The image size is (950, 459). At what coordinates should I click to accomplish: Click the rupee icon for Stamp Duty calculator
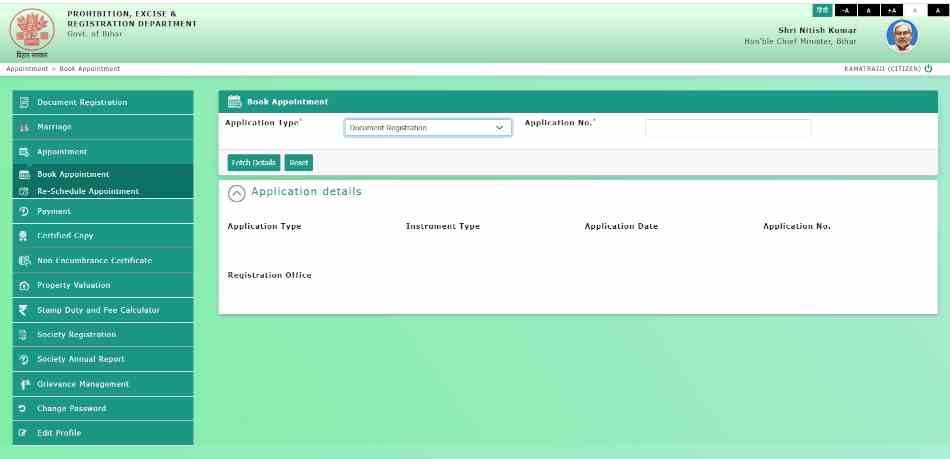point(23,310)
